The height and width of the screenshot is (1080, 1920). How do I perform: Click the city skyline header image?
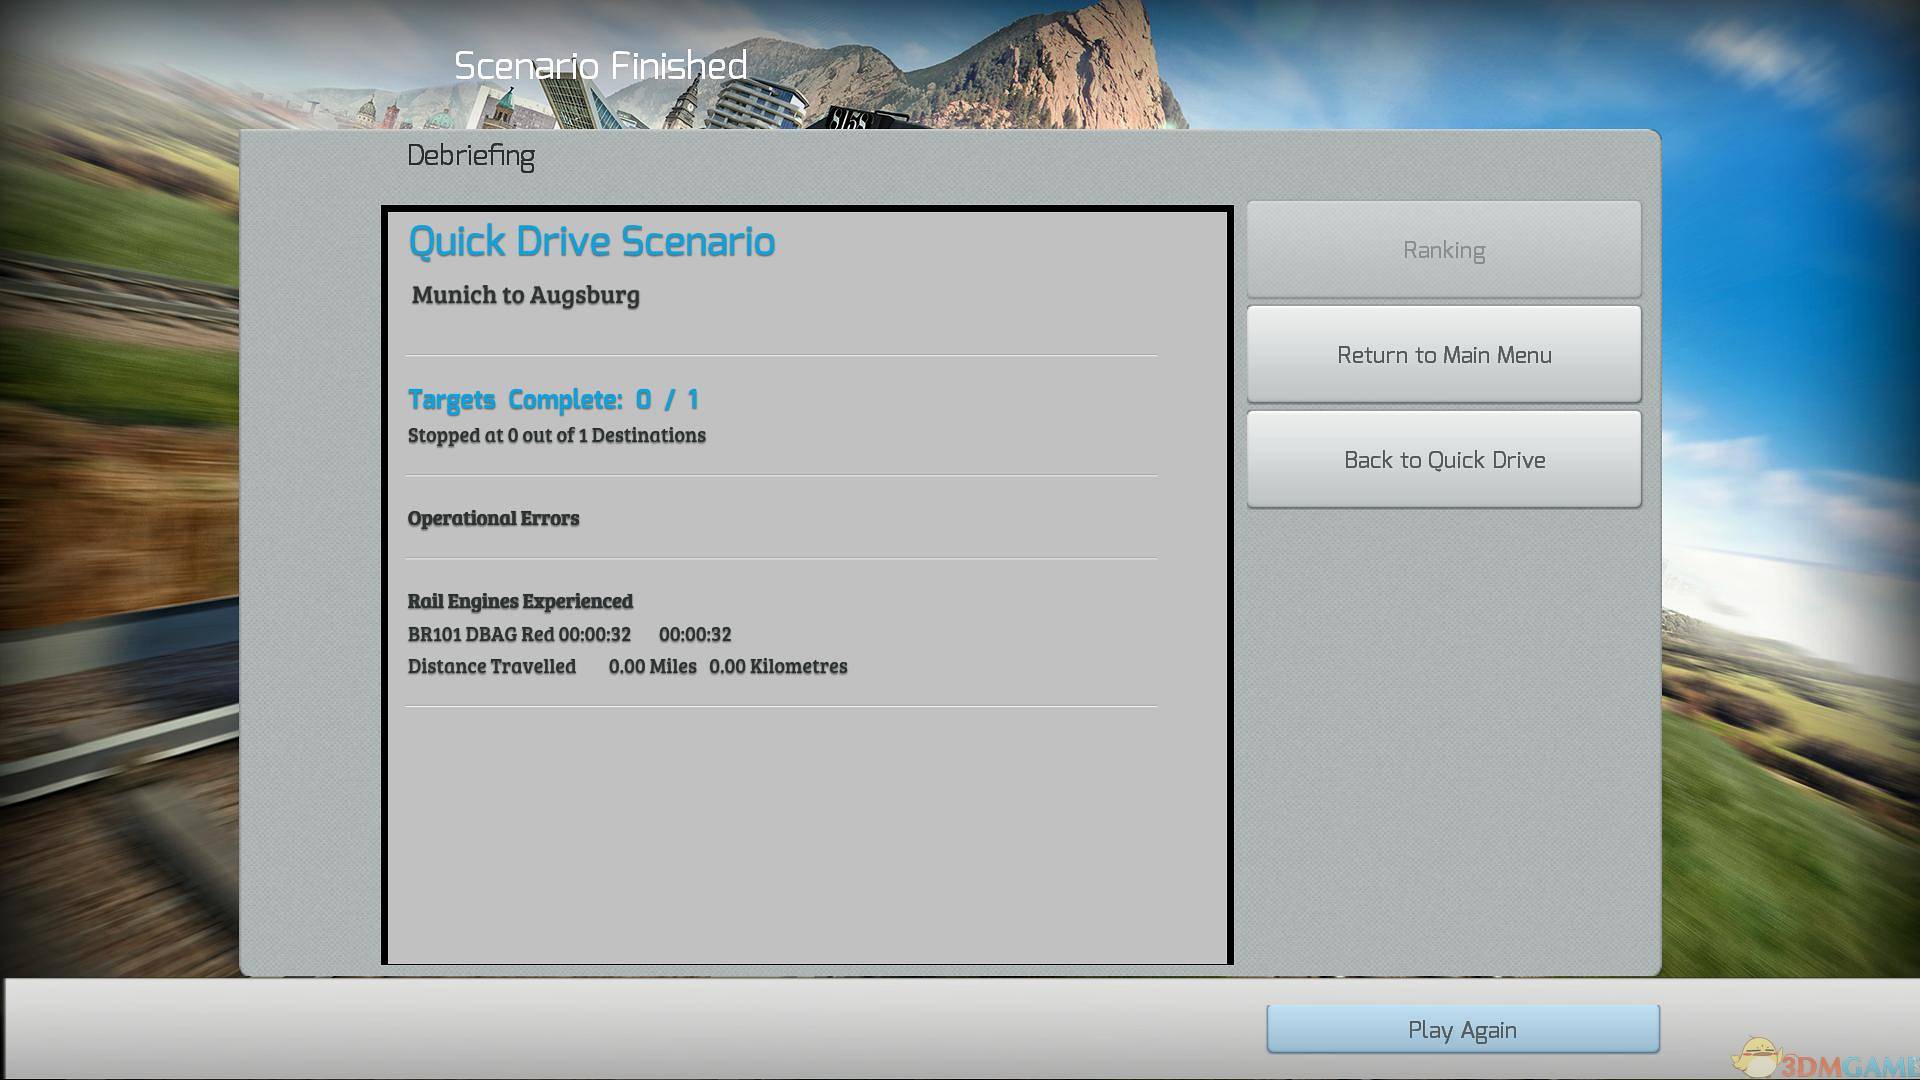pyautogui.click(x=640, y=105)
